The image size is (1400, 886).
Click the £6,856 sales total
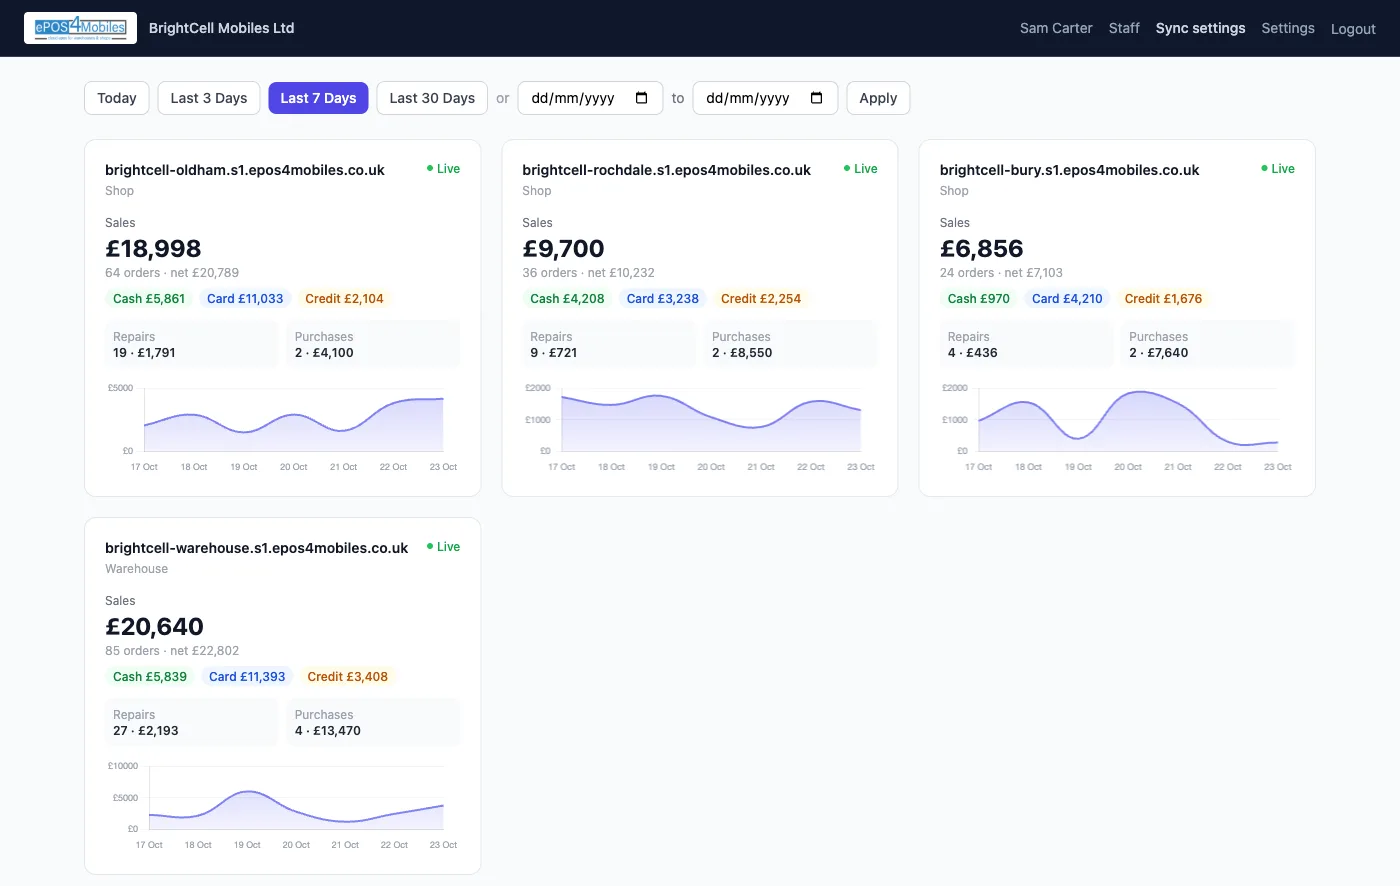pyautogui.click(x=981, y=249)
